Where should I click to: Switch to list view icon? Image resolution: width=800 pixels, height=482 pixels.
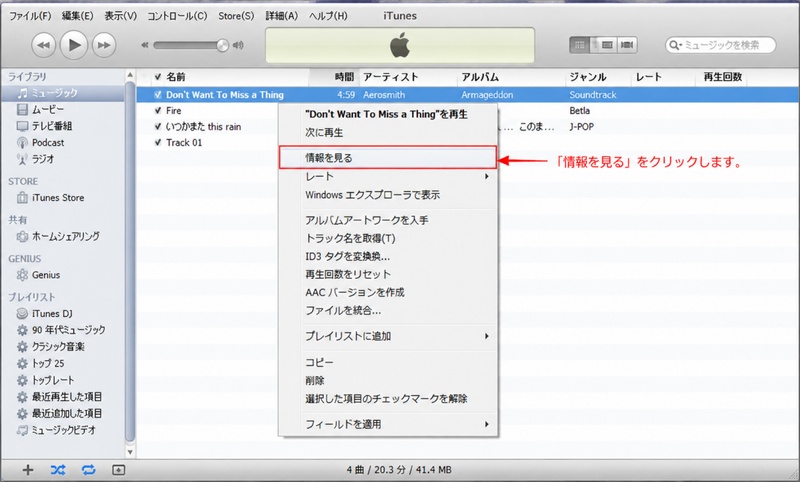pyautogui.click(x=607, y=45)
